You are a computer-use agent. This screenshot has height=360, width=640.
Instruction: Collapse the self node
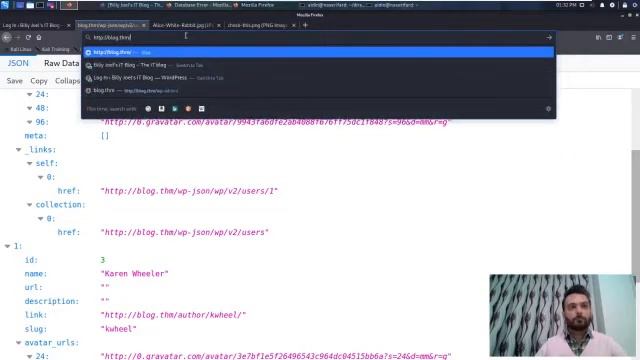click(x=29, y=163)
